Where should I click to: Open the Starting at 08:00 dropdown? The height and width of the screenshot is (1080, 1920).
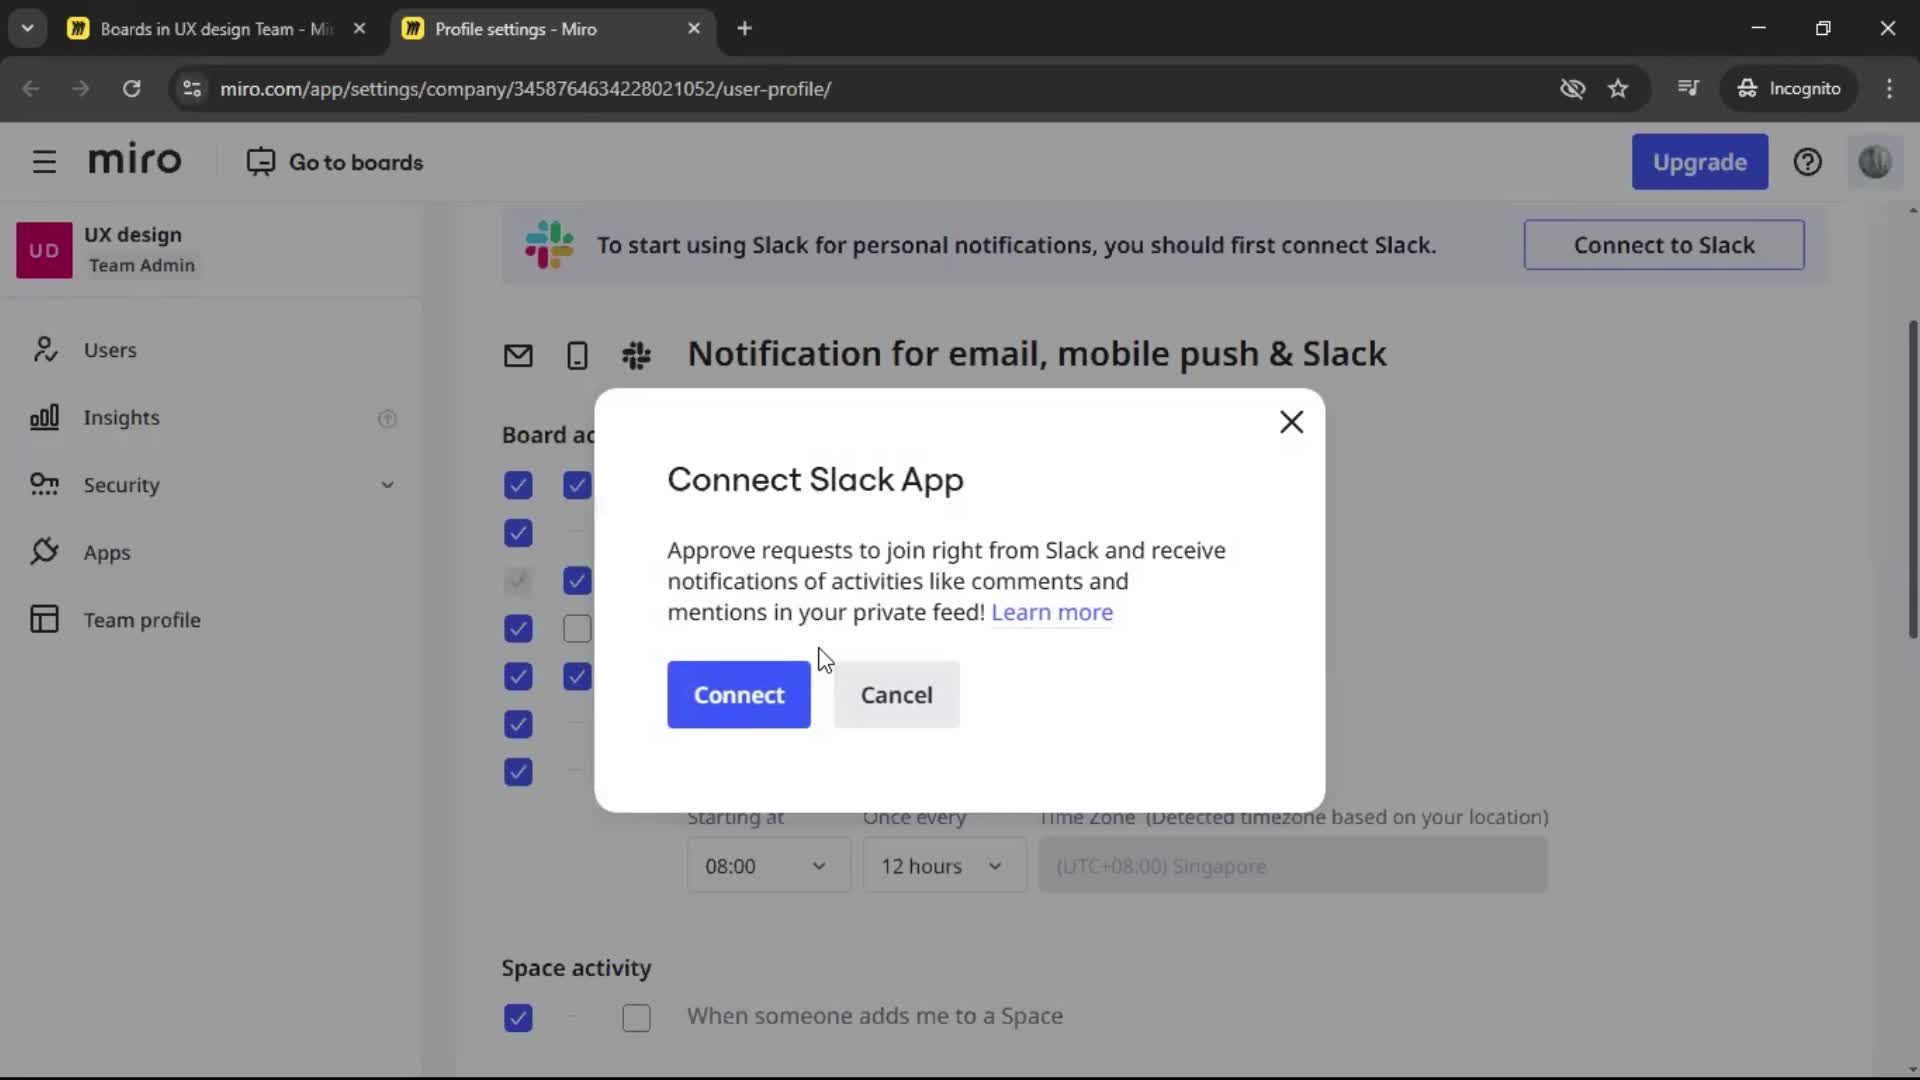768,866
